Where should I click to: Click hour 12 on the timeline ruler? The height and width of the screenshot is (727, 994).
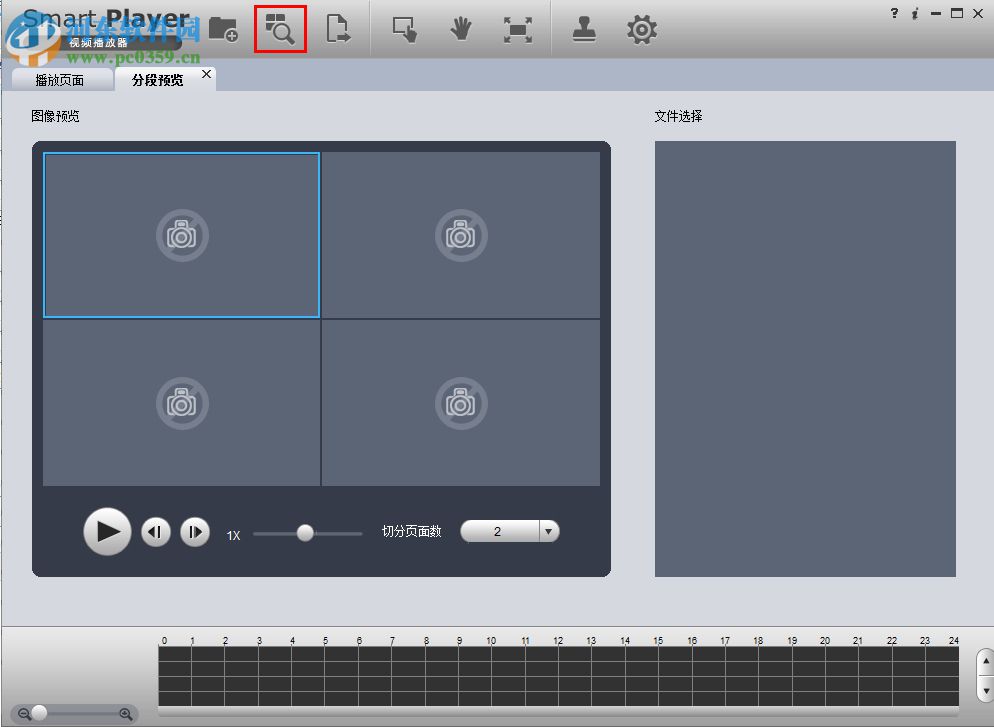tap(558, 641)
